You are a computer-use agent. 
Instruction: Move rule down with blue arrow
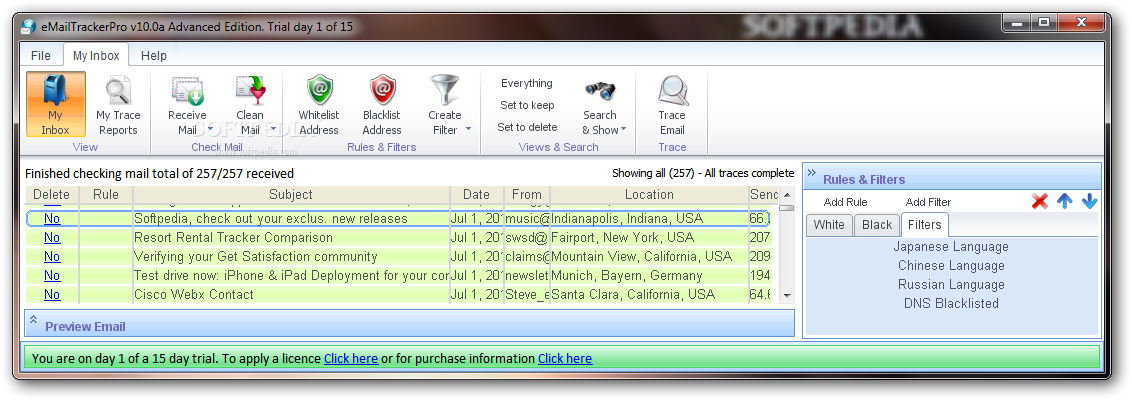(1089, 201)
